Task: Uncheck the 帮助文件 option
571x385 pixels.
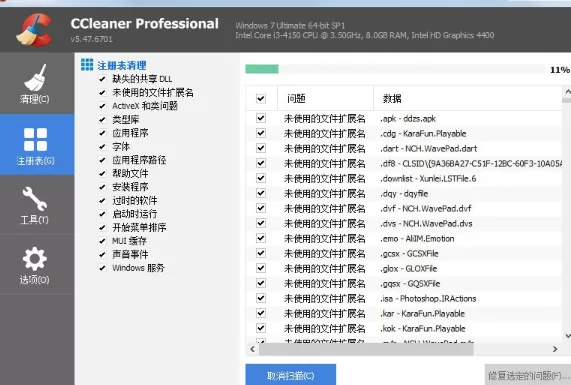Action: [102, 173]
